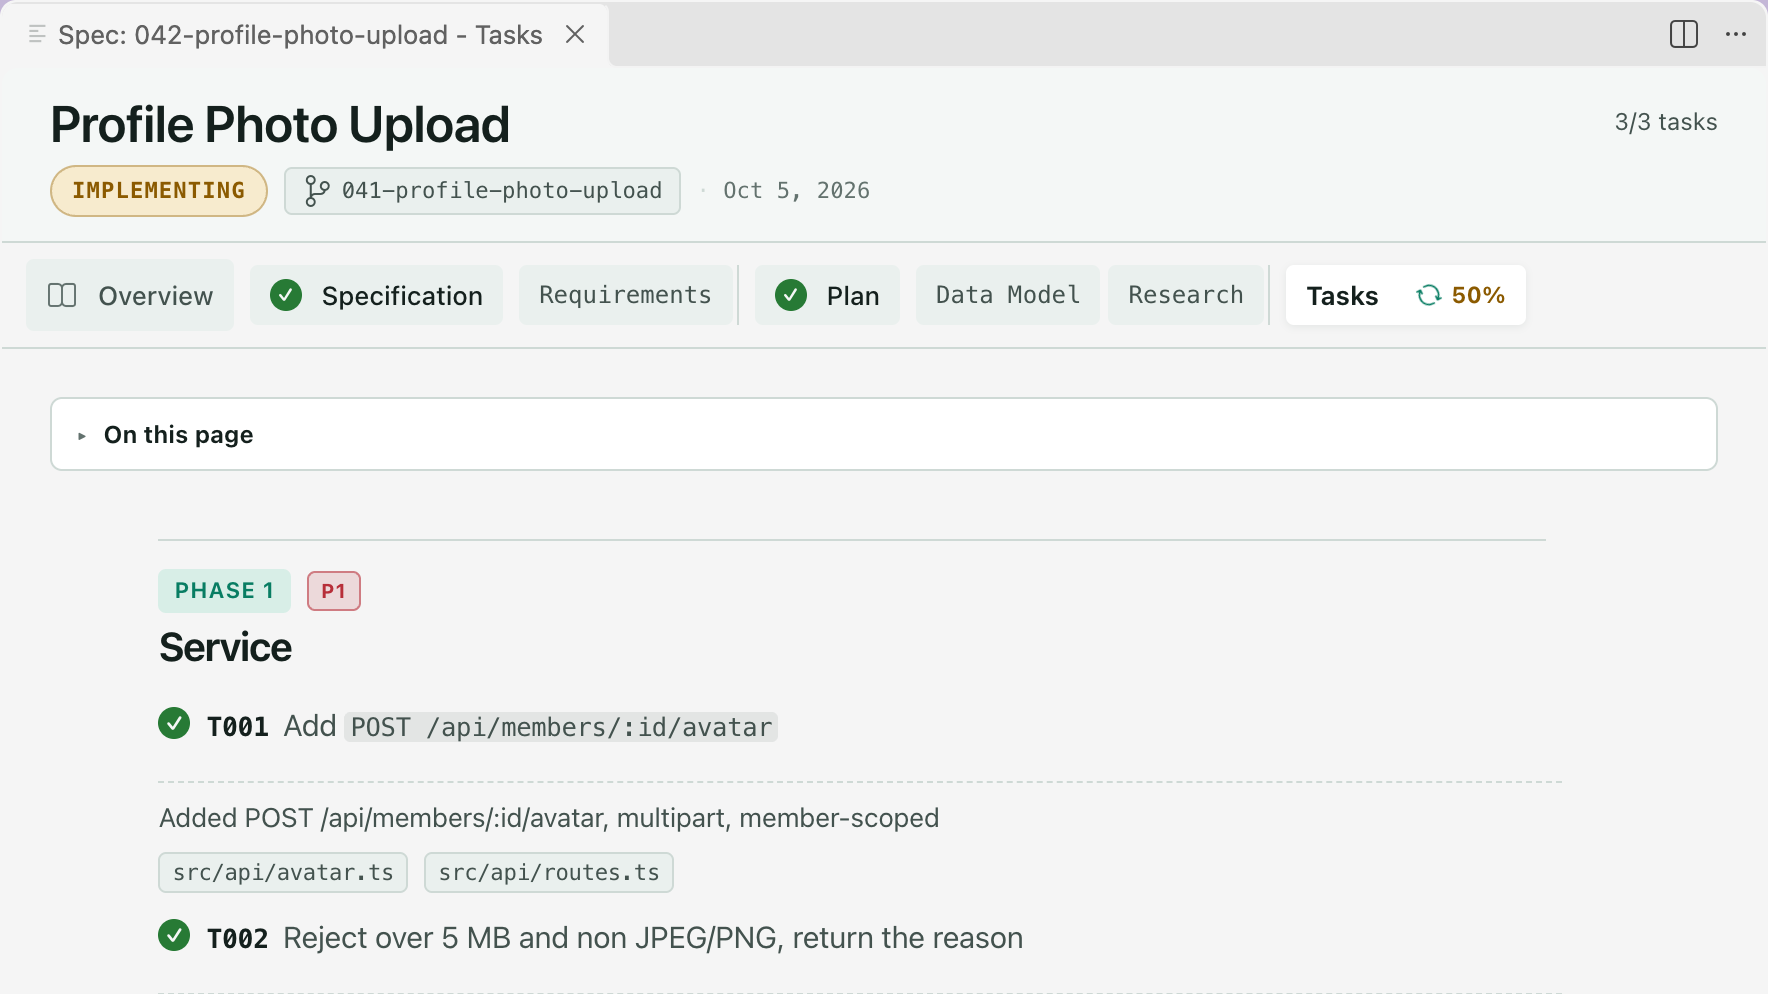Image resolution: width=1768 pixels, height=994 pixels.
Task: Click the git branch icon in branch badge
Action: tap(317, 191)
